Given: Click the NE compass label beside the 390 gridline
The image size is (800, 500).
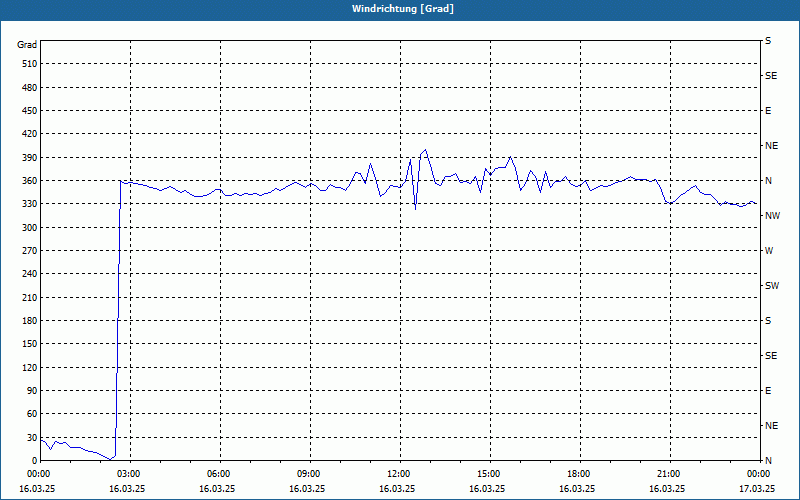Looking at the screenshot, I should (x=771, y=146).
